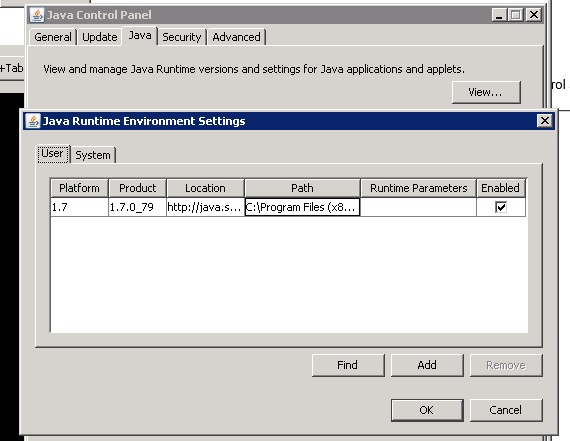Go to the Security tab in Java Control Panel
The height and width of the screenshot is (441, 570).
(182, 37)
